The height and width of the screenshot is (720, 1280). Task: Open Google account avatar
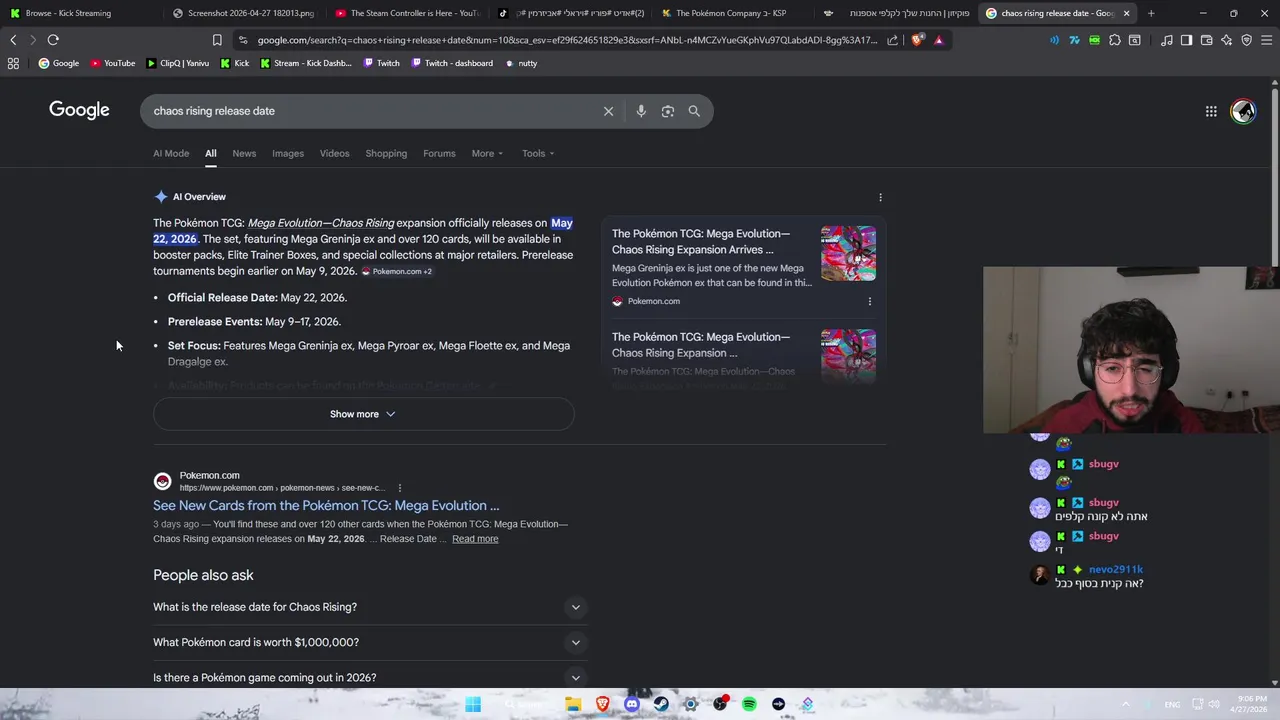pyautogui.click(x=1243, y=111)
